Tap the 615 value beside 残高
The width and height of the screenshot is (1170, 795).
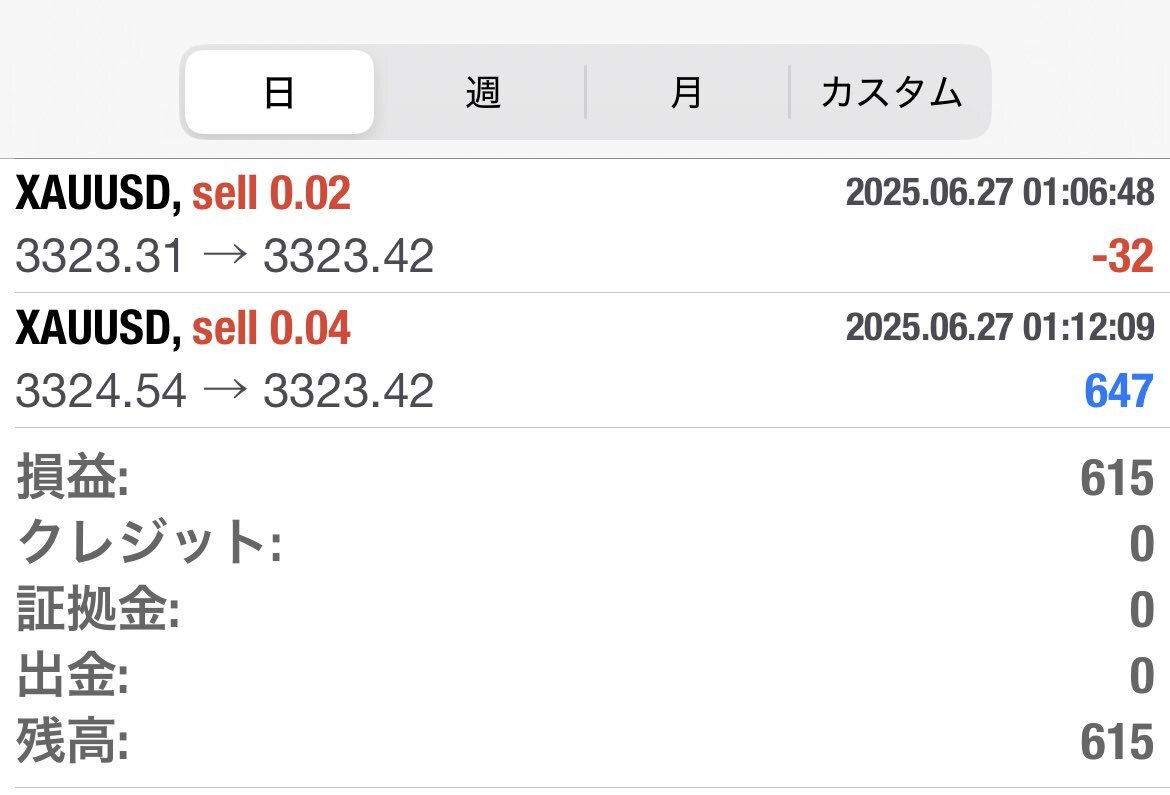tap(1117, 742)
